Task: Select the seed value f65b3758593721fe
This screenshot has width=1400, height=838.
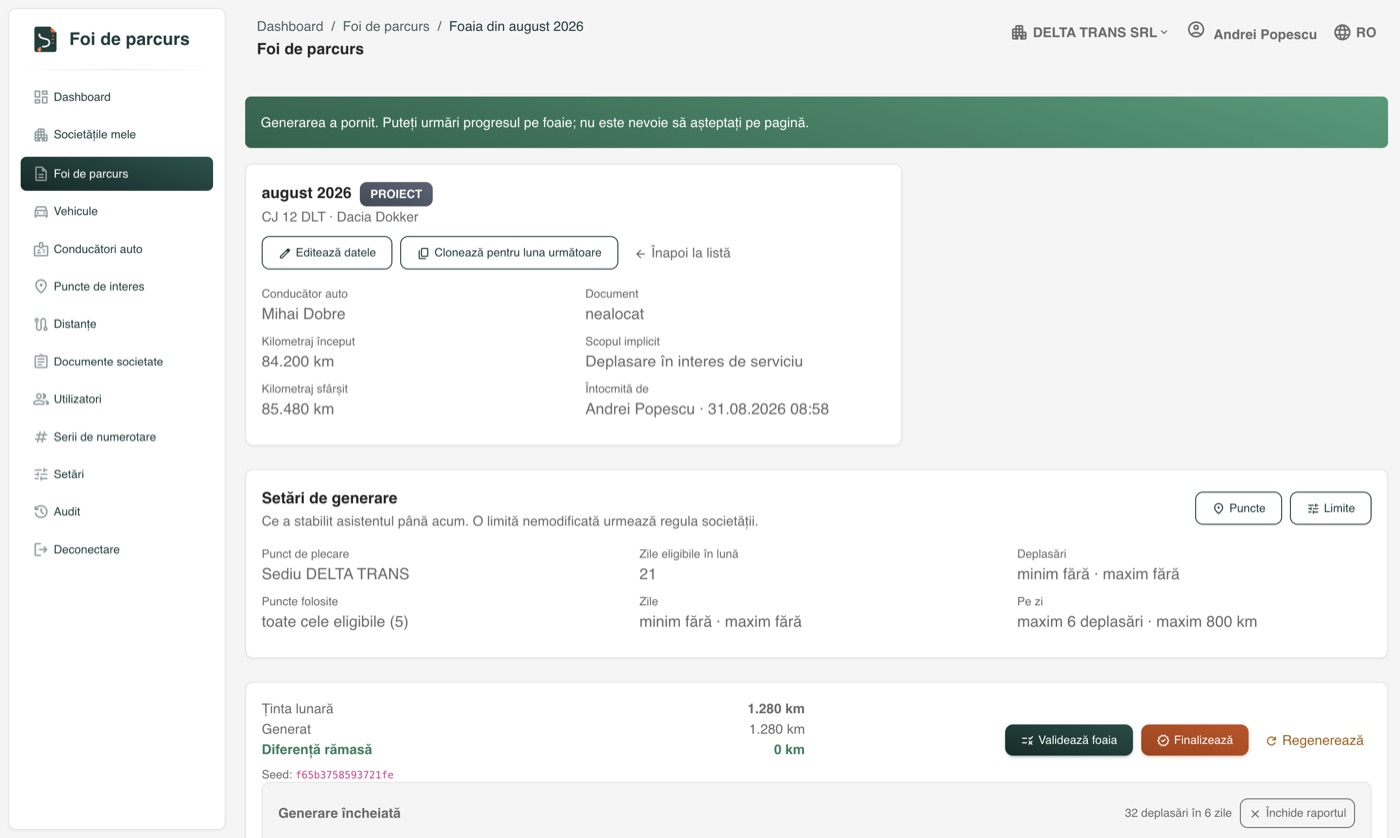Action: point(345,775)
